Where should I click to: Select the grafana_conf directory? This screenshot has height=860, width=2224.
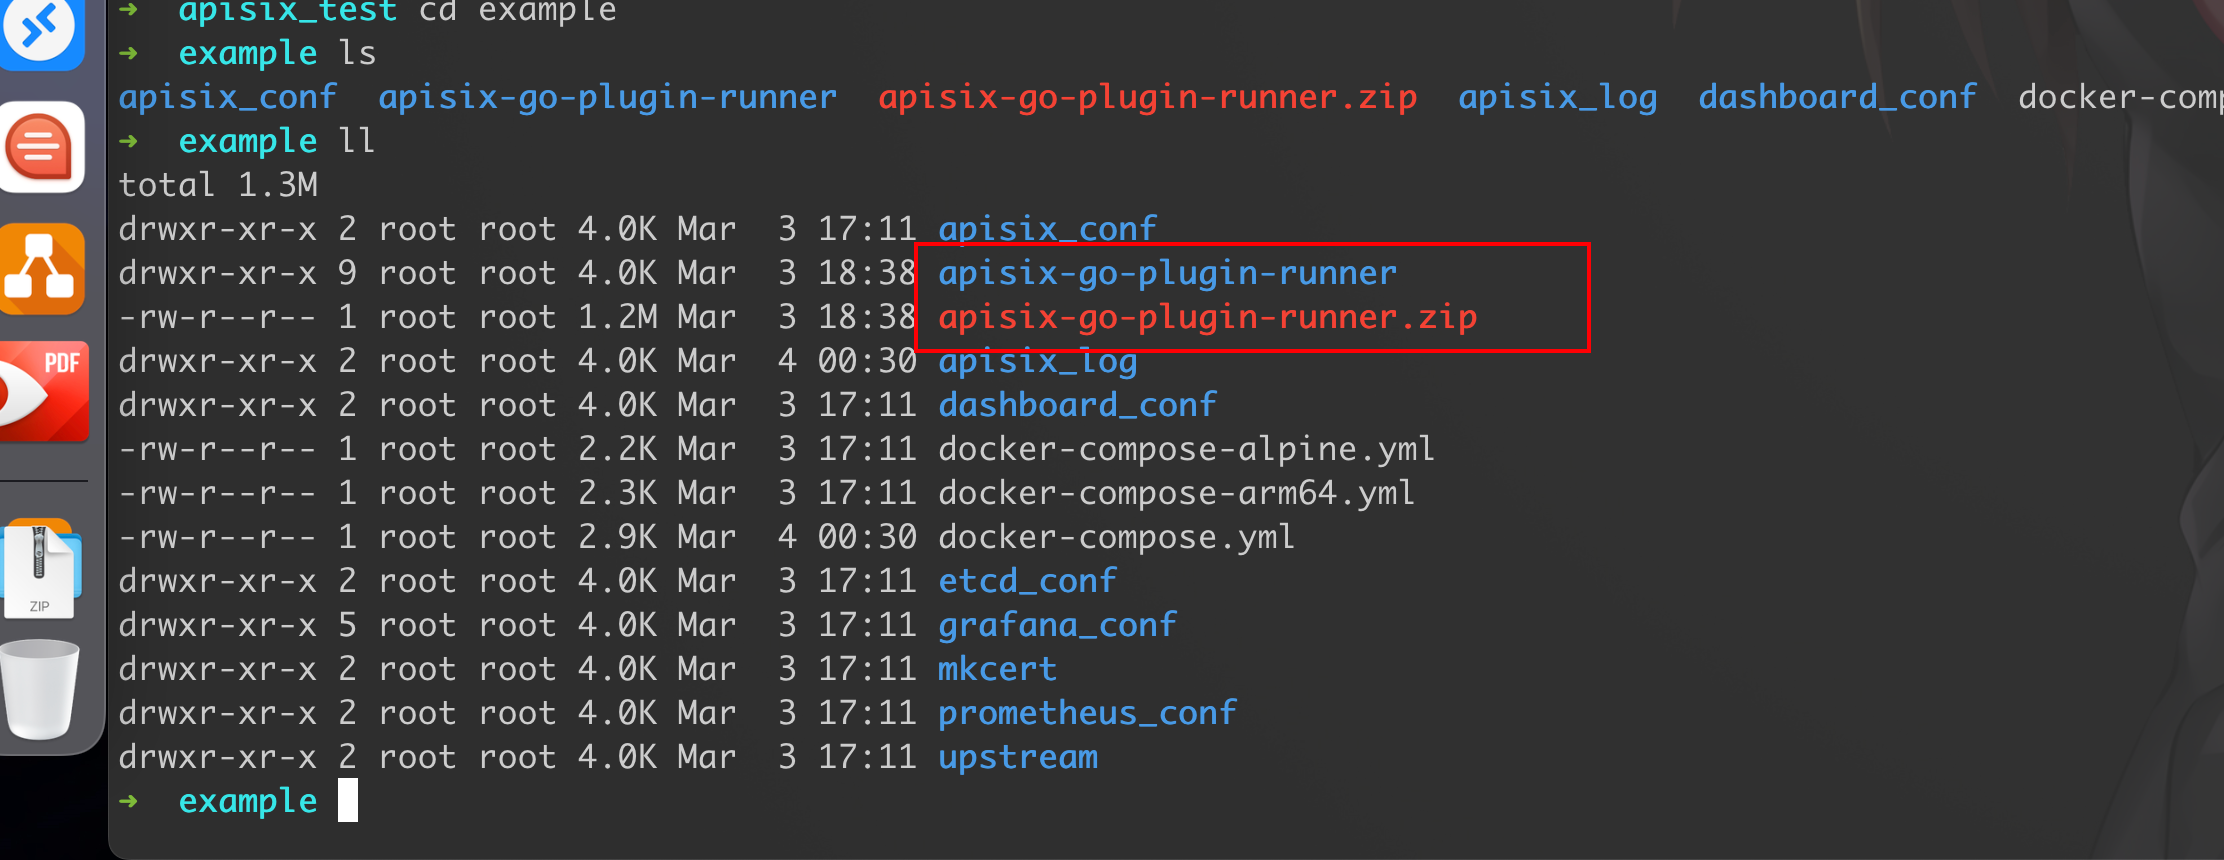pyautogui.click(x=1057, y=624)
